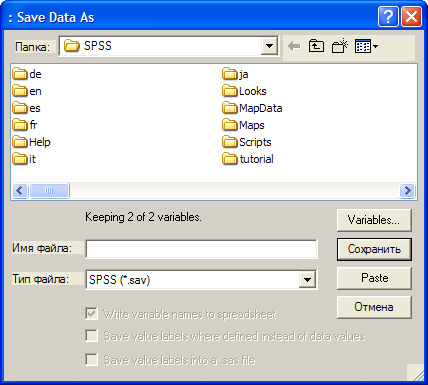Click Отмена to cancel
The image size is (428, 385).
[374, 307]
